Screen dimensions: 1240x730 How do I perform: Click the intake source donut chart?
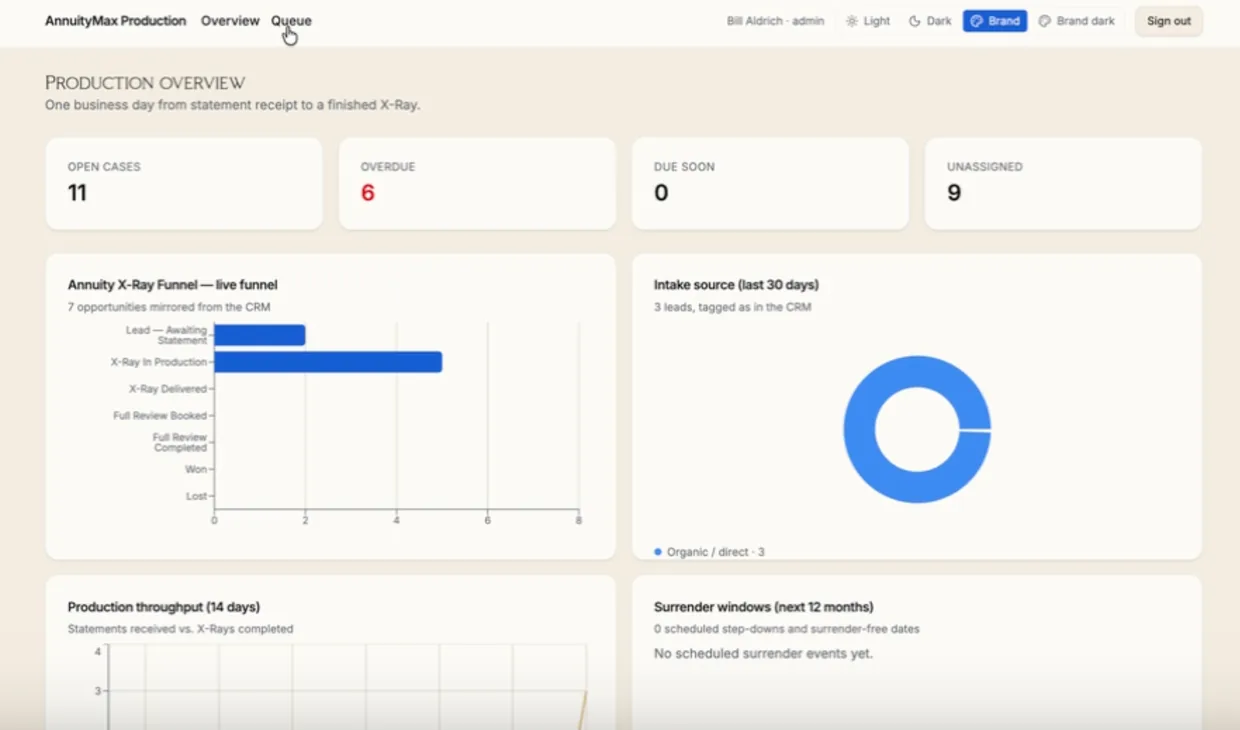tap(917, 429)
